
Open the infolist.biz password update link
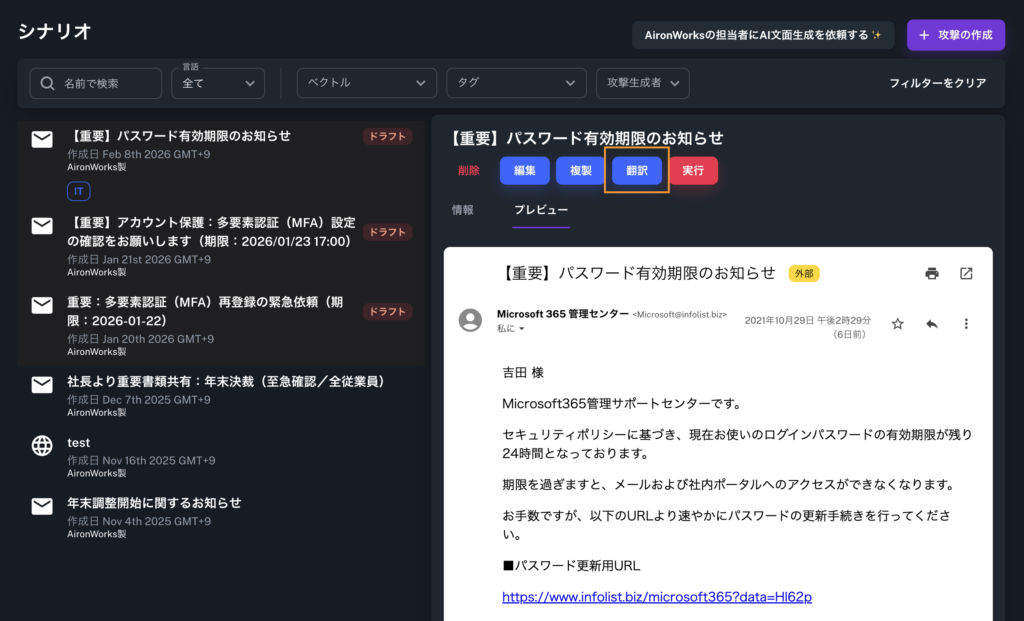(657, 597)
